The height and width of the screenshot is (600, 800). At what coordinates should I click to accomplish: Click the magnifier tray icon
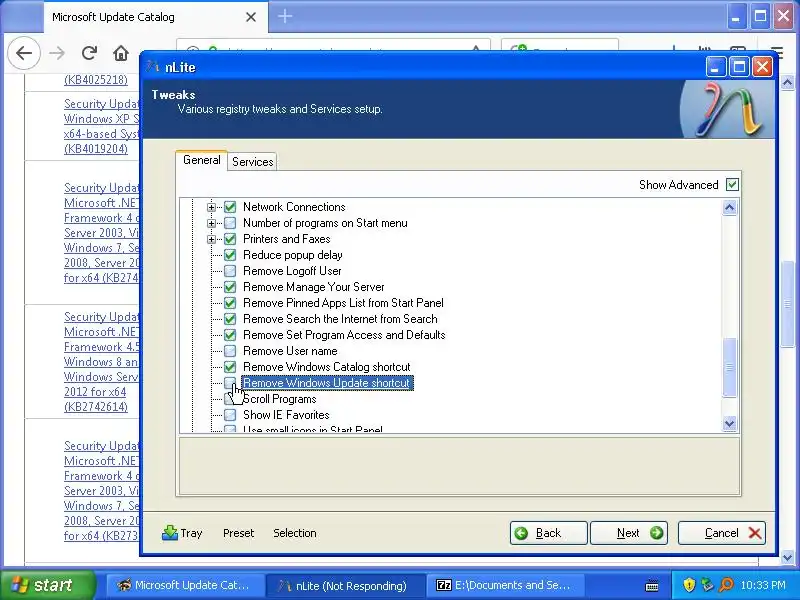pyautogui.click(x=726, y=585)
